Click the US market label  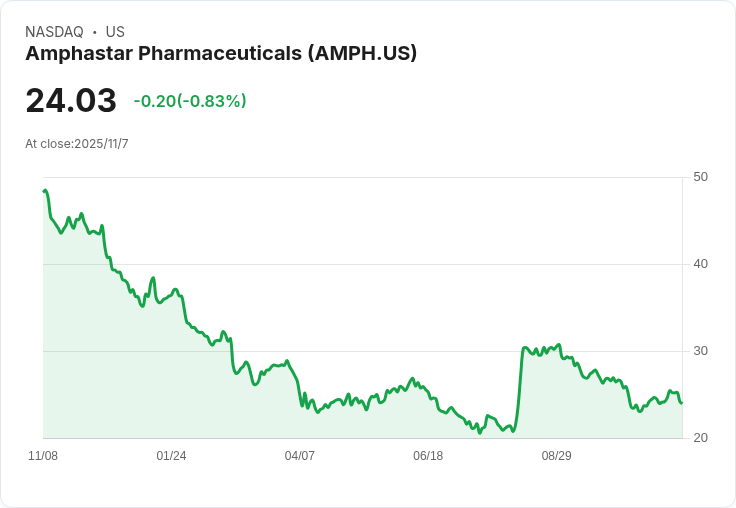pos(115,32)
